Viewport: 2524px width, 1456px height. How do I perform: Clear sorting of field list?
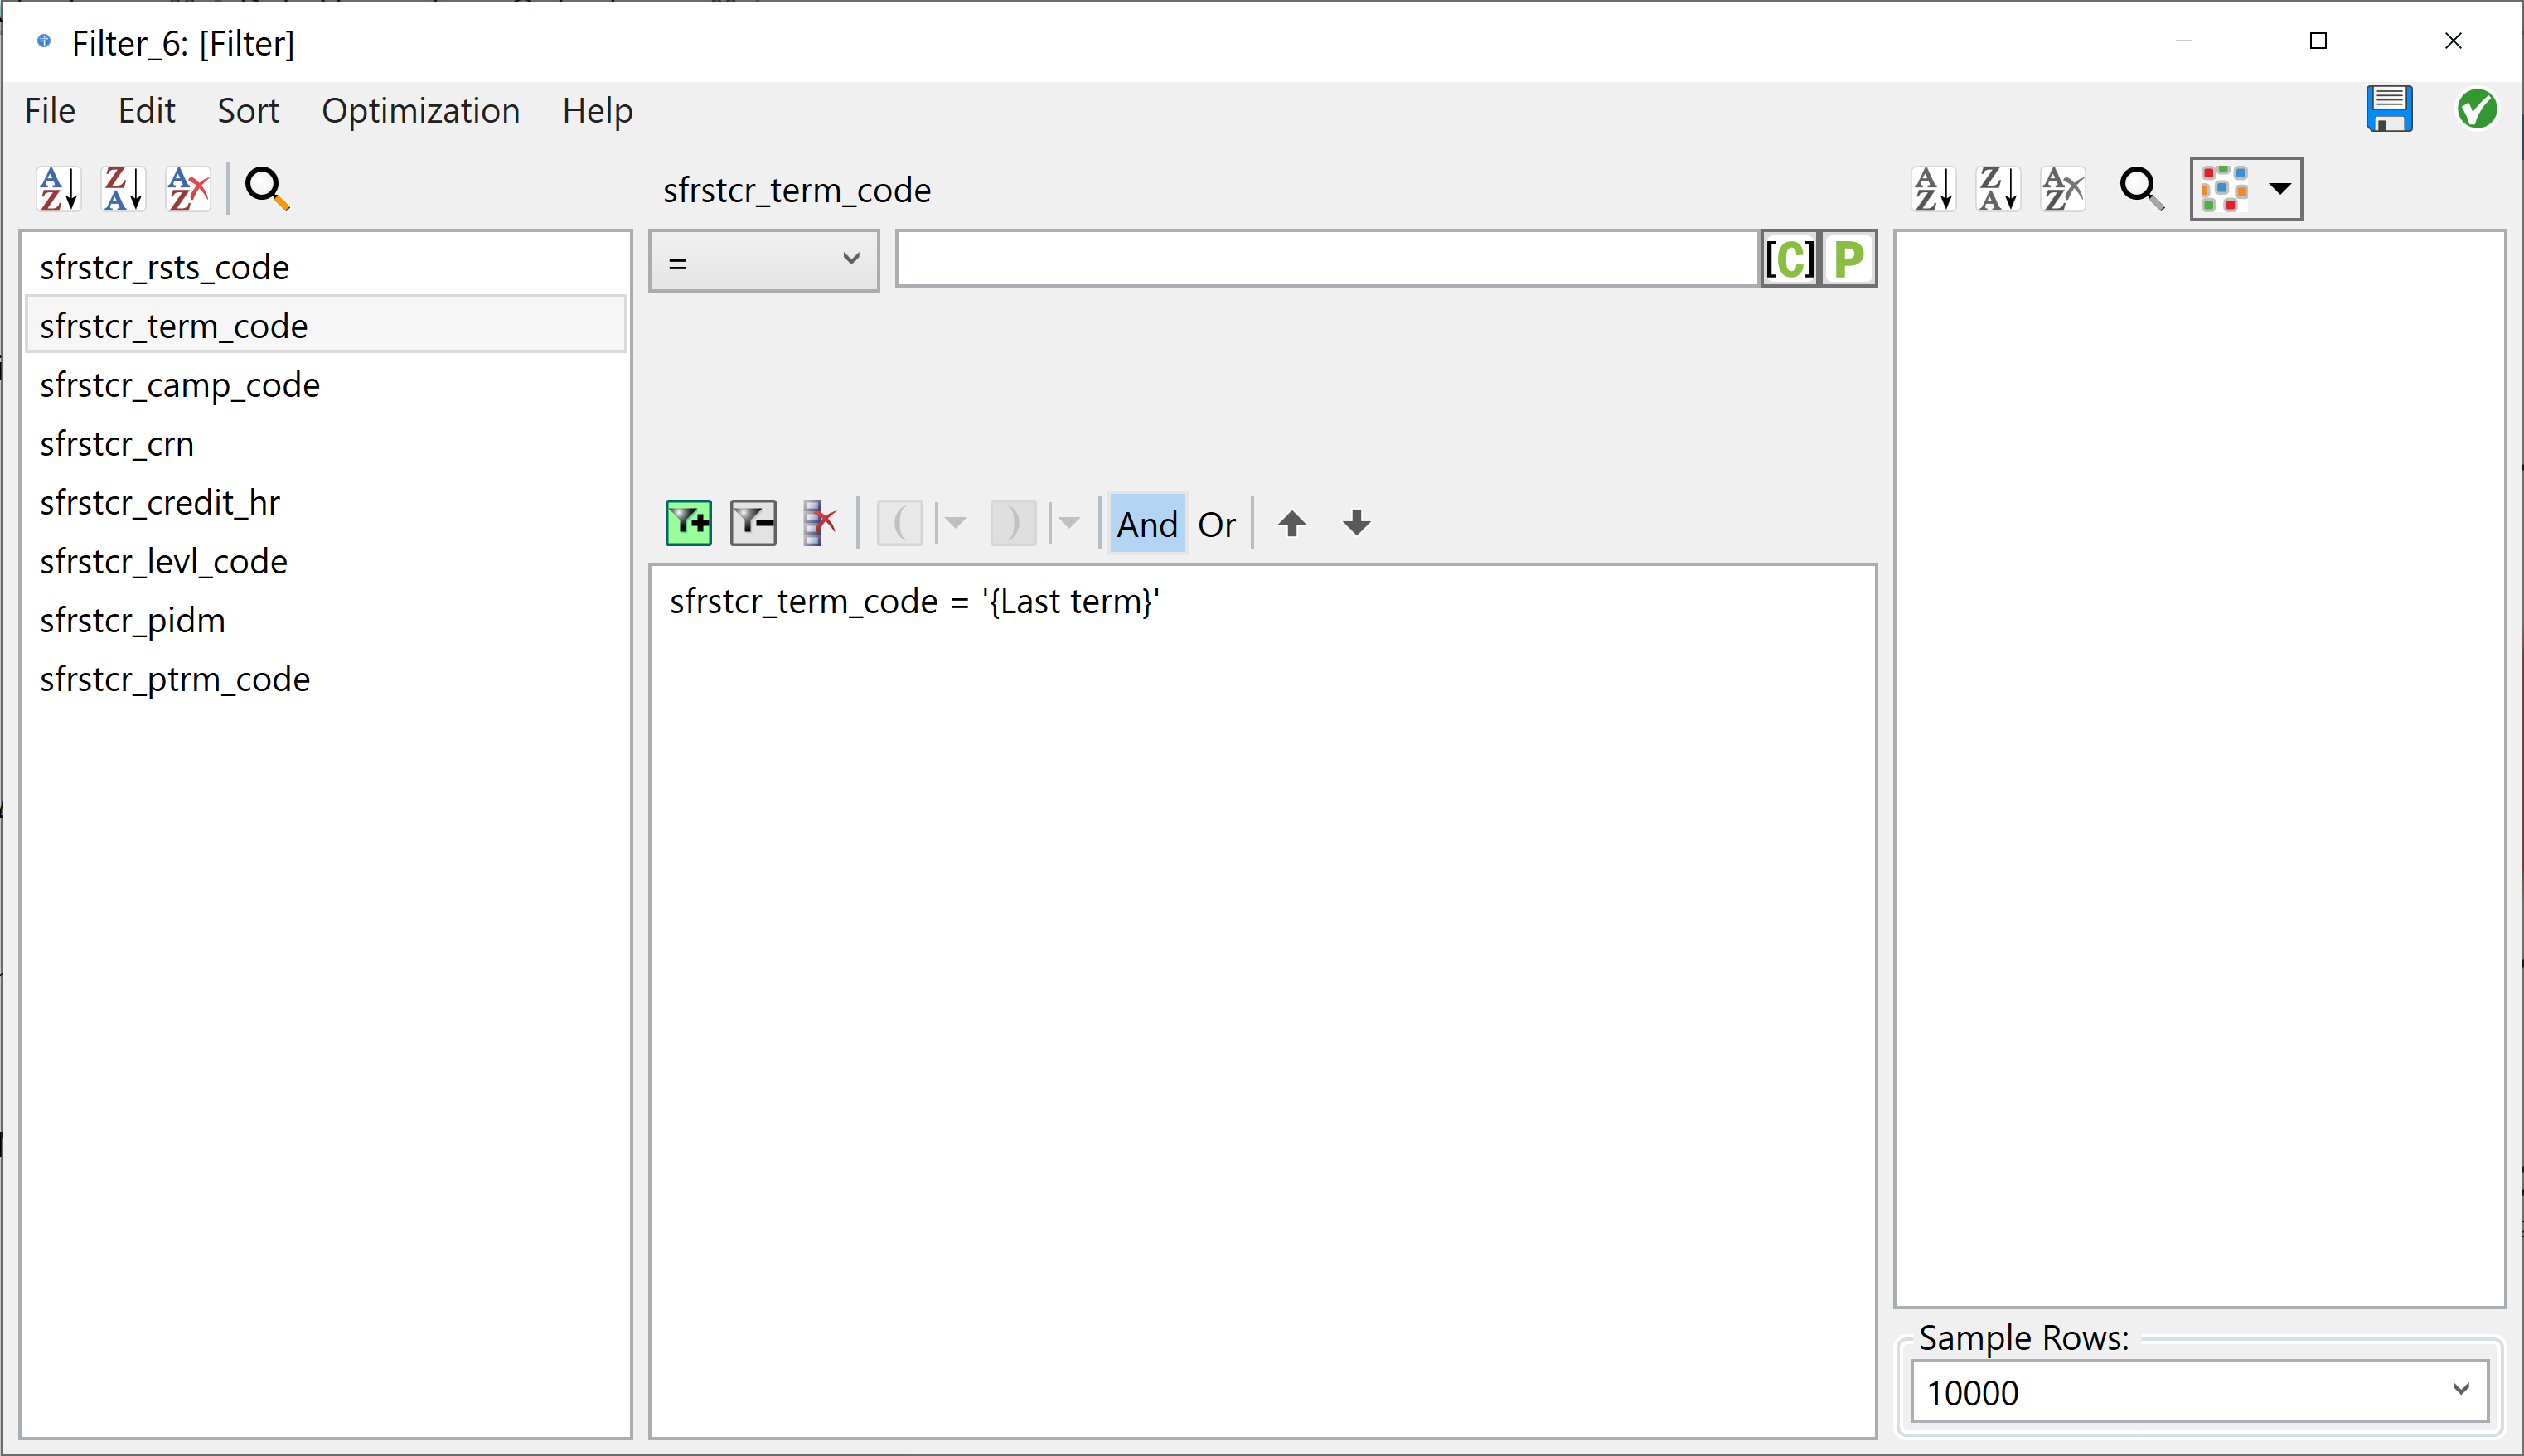click(188, 188)
